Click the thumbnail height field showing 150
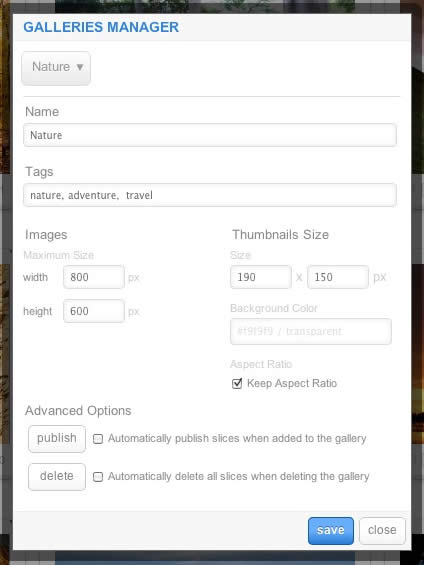The width and height of the screenshot is (424, 565). coord(338,277)
